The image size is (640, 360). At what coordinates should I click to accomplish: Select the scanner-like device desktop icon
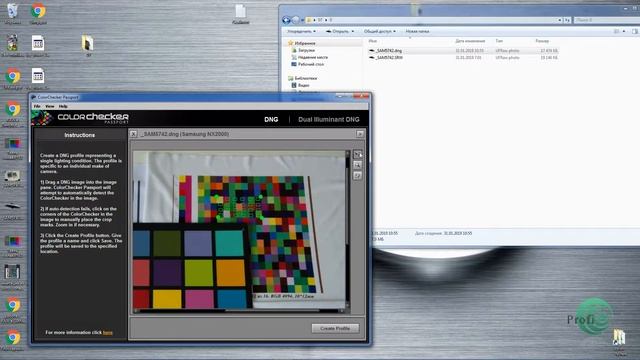[x=13, y=179]
